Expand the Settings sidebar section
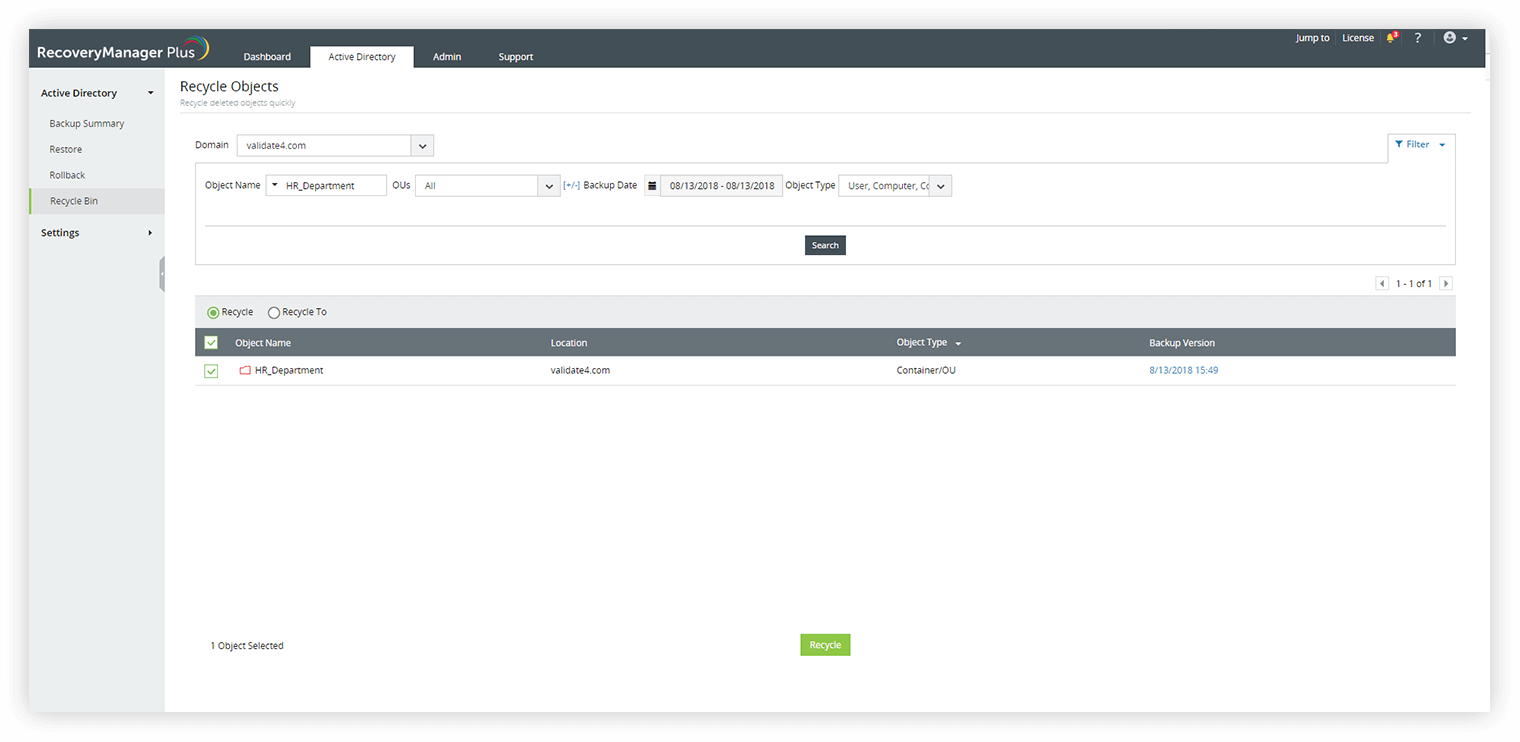1520x742 pixels. [x=150, y=233]
